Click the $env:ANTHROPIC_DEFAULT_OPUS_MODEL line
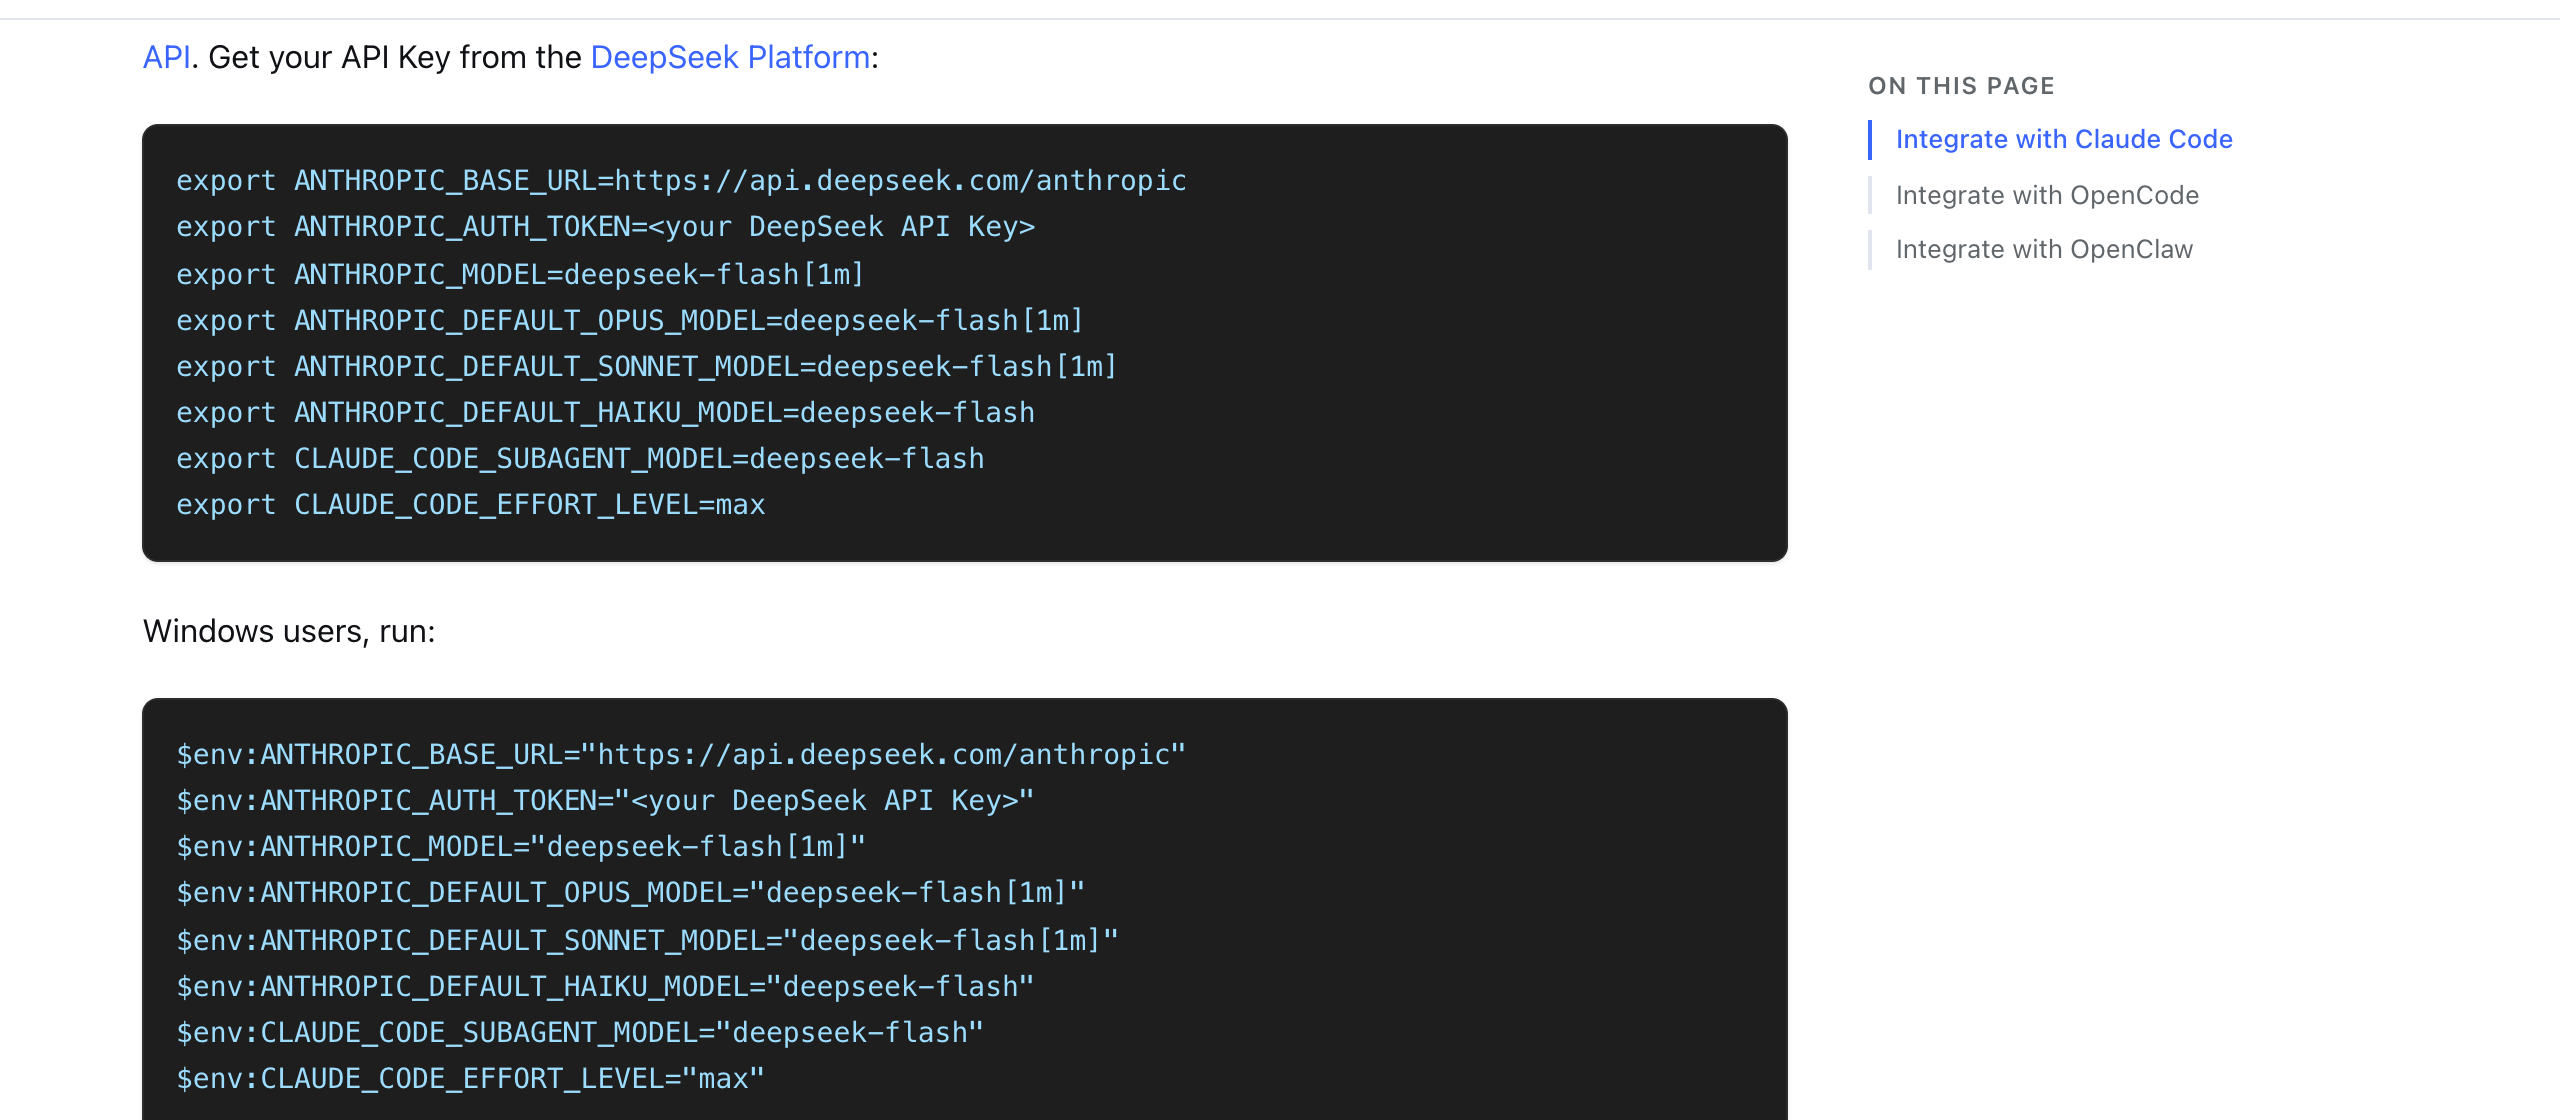The image size is (2560, 1120). tap(630, 892)
